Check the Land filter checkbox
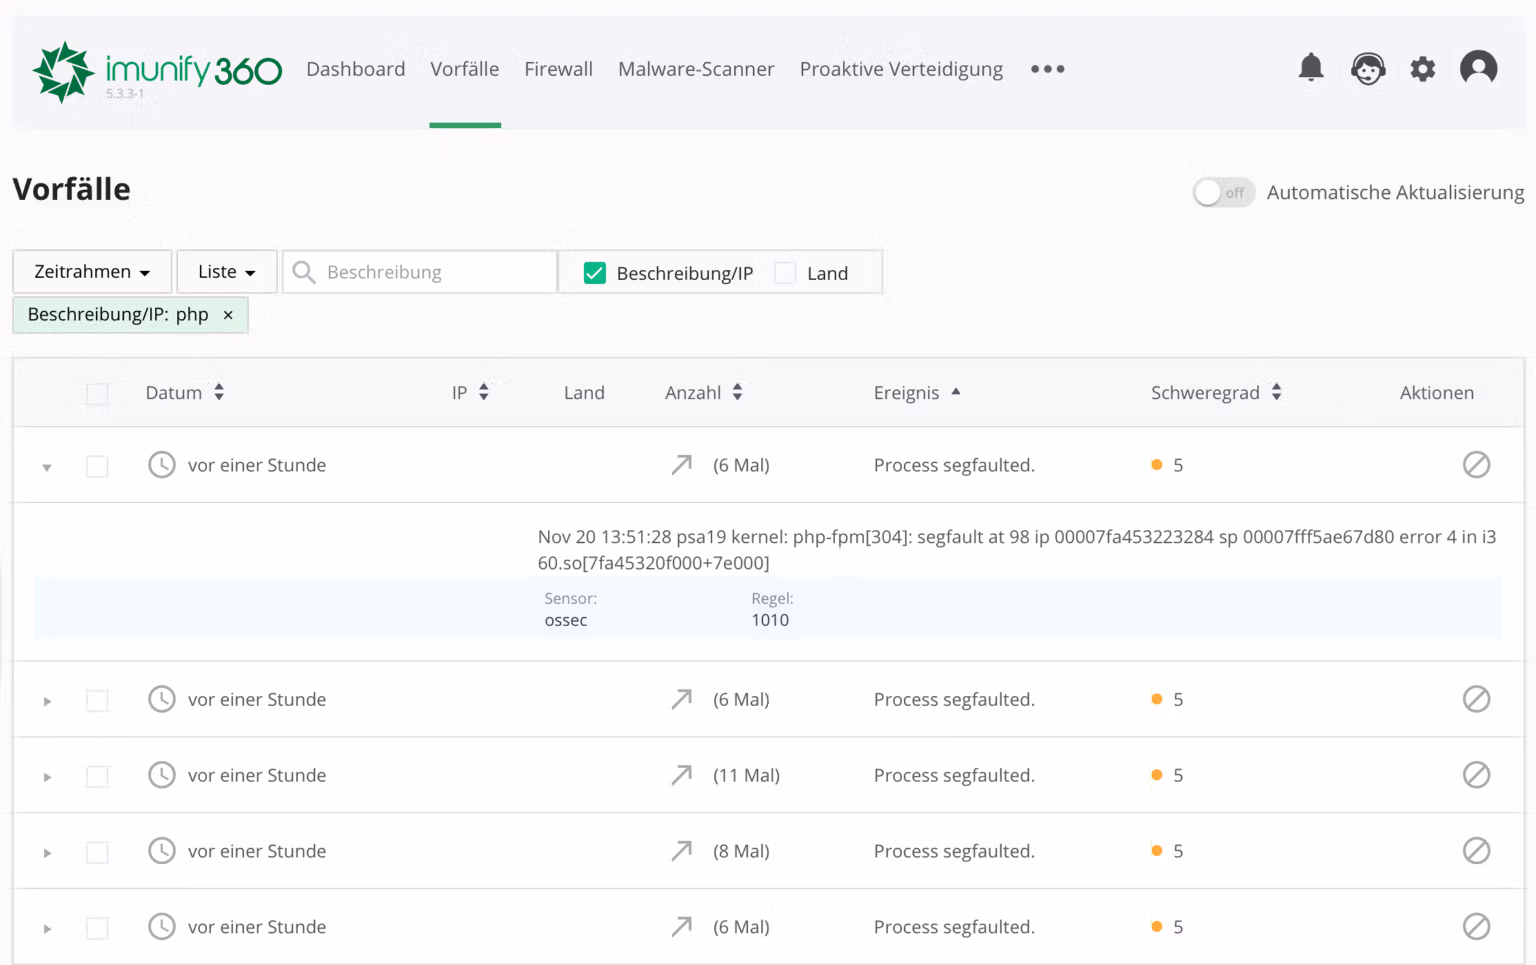 (785, 272)
